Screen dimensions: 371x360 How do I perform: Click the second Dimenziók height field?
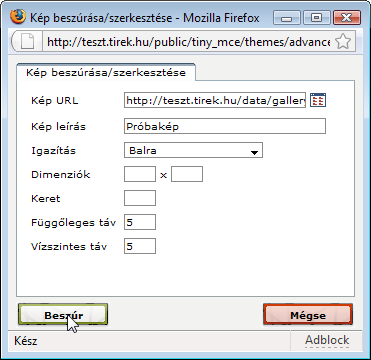(x=187, y=175)
